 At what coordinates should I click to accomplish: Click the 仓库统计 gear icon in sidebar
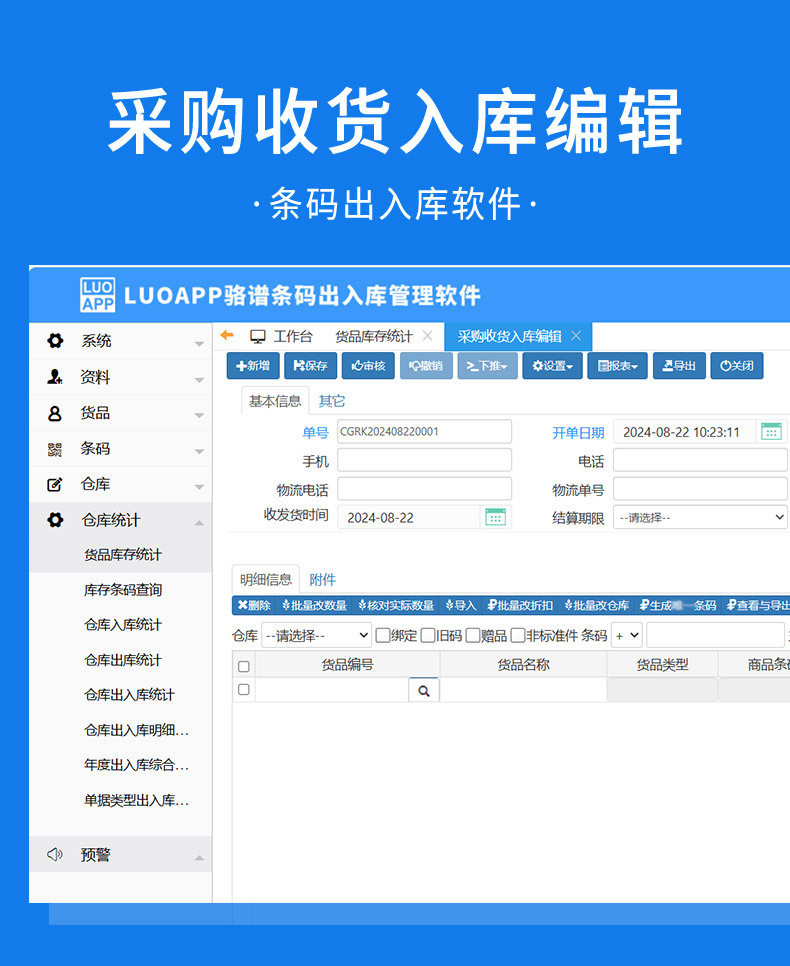pyautogui.click(x=55, y=520)
